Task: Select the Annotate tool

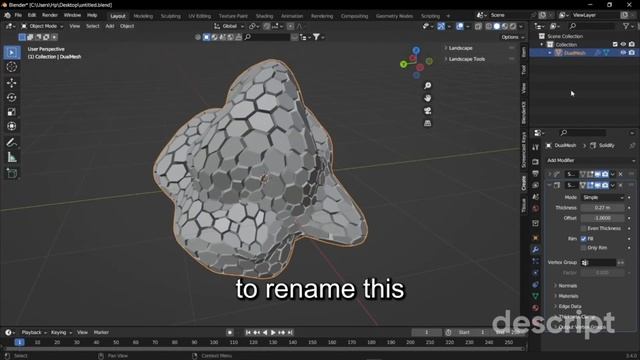Action: (11, 142)
